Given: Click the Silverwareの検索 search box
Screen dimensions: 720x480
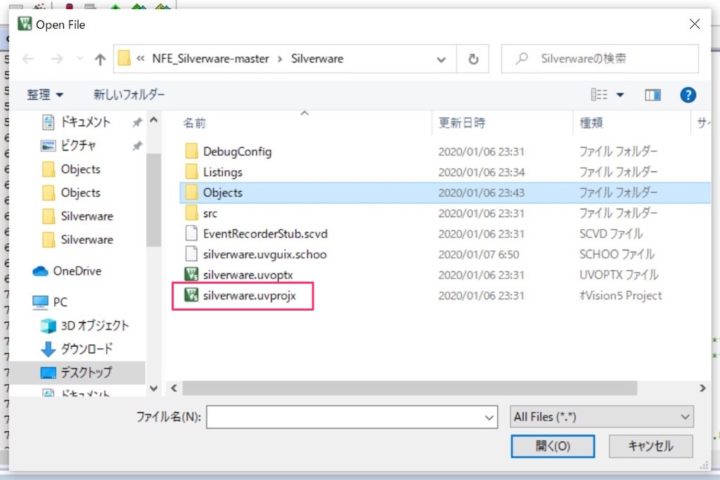Looking at the screenshot, I should coord(603,59).
